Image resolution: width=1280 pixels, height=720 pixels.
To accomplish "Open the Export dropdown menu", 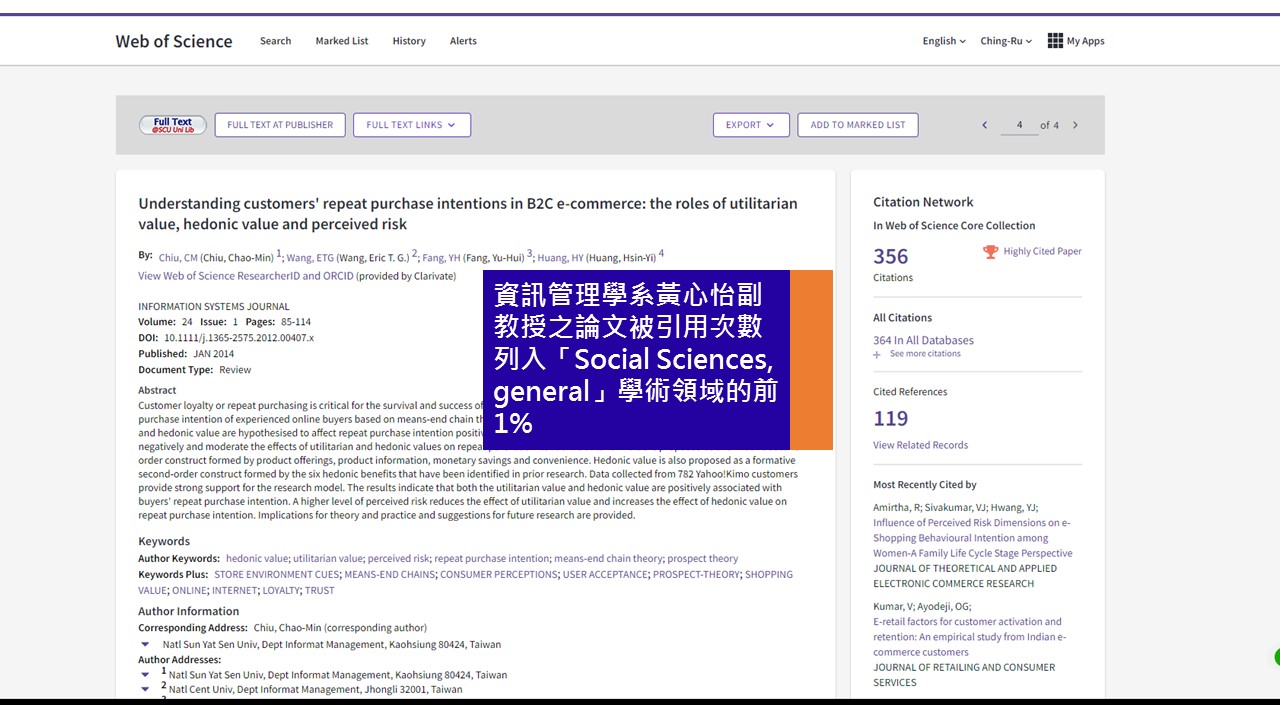I will pos(750,125).
